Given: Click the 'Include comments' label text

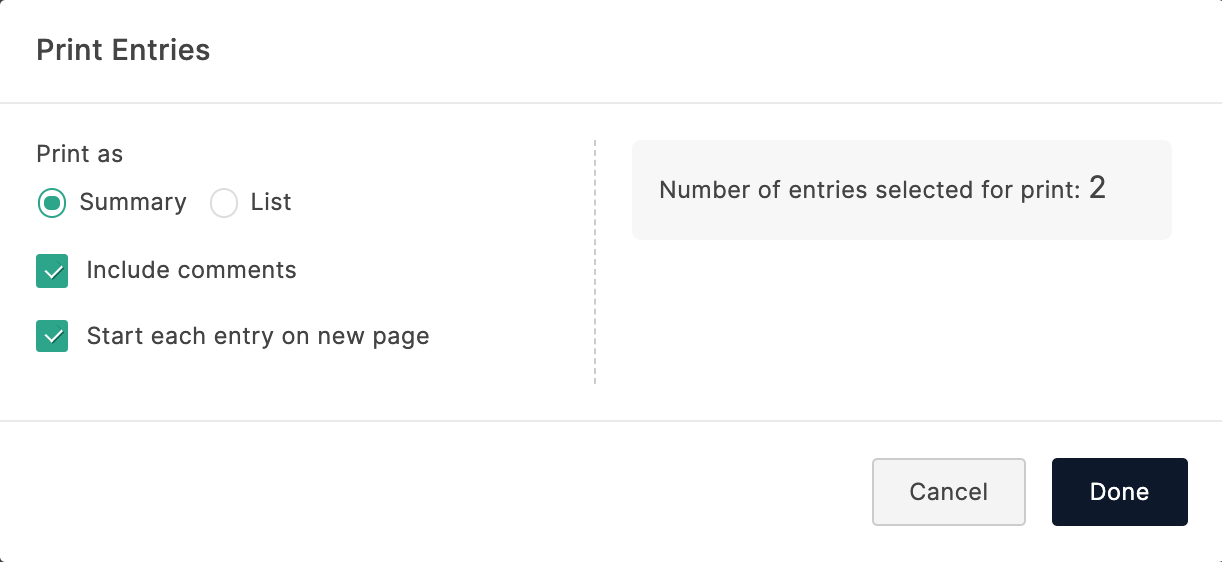Looking at the screenshot, I should pyautogui.click(x=191, y=270).
